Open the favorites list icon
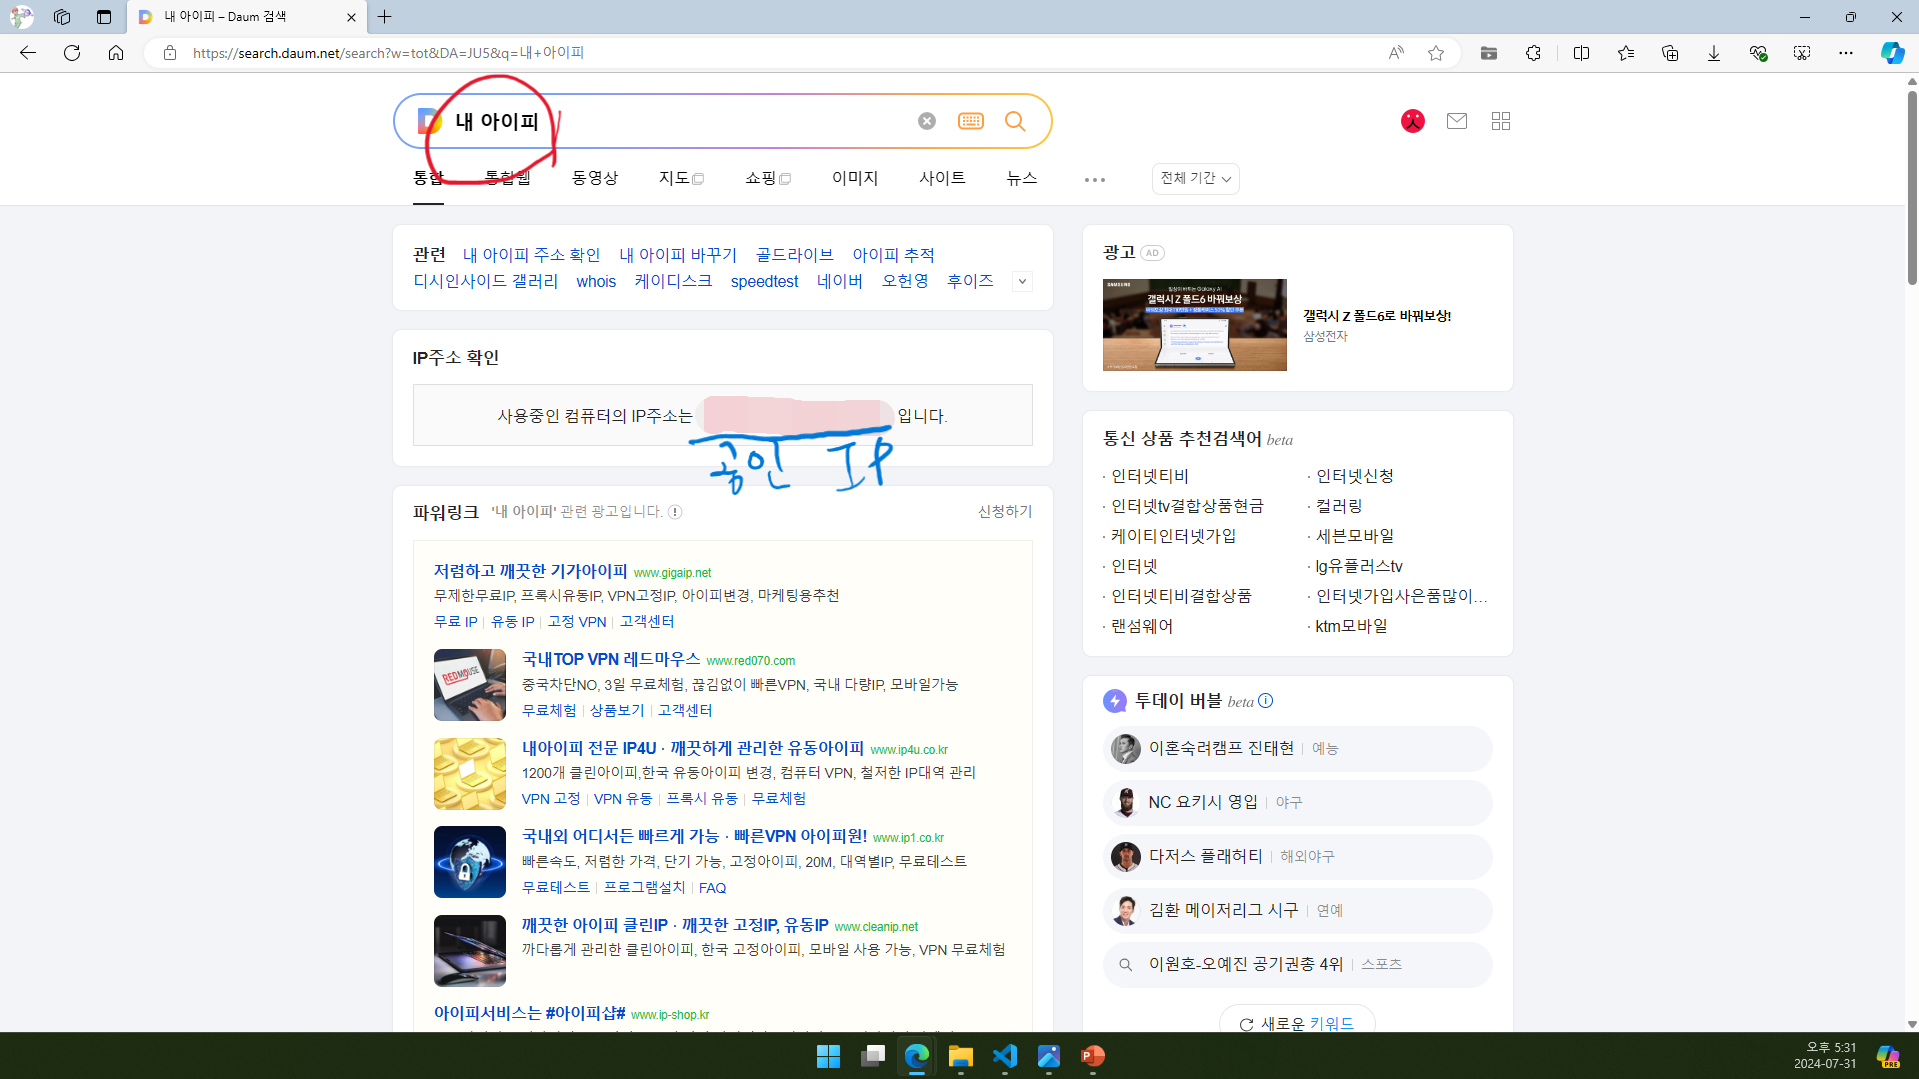1919x1079 pixels. [1626, 53]
